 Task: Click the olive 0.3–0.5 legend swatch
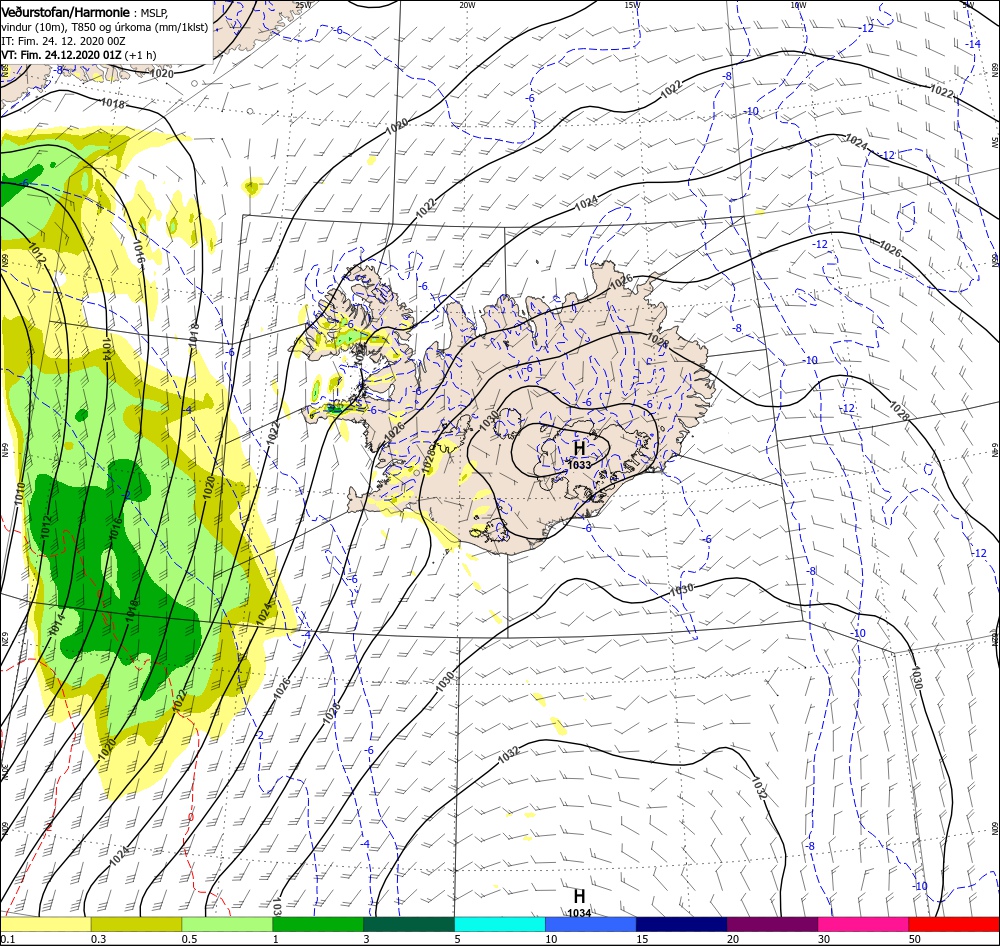coord(136,924)
